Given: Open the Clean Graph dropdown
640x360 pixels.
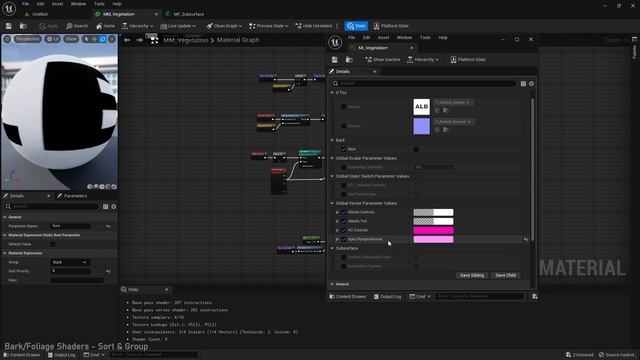Looking at the screenshot, I should pos(224,26).
